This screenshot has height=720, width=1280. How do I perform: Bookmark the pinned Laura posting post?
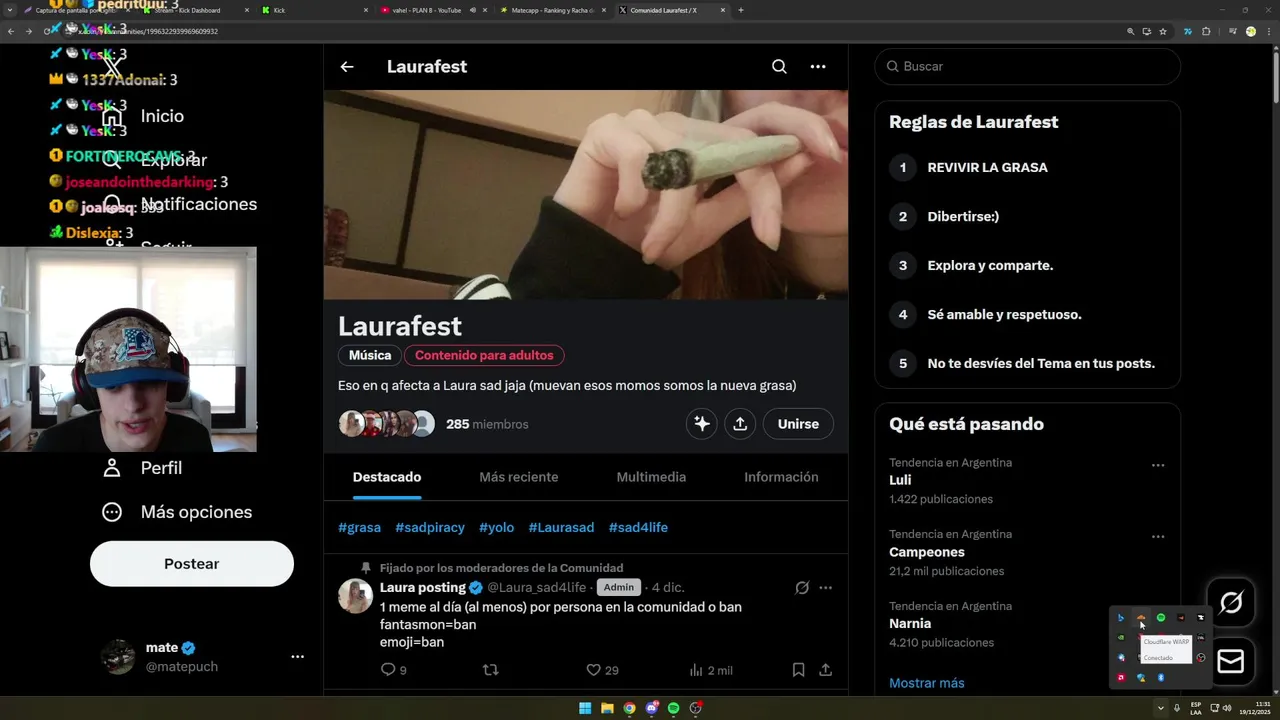[x=799, y=670]
